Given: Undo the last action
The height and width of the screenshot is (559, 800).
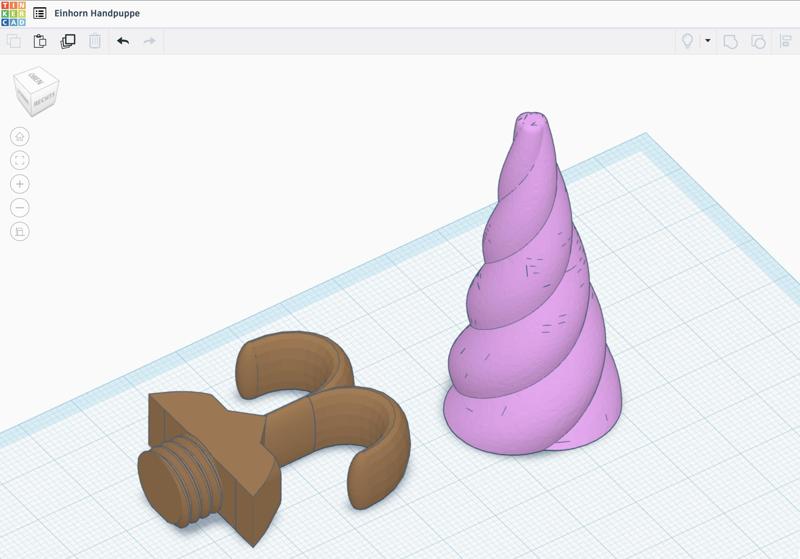Looking at the screenshot, I should click(123, 41).
